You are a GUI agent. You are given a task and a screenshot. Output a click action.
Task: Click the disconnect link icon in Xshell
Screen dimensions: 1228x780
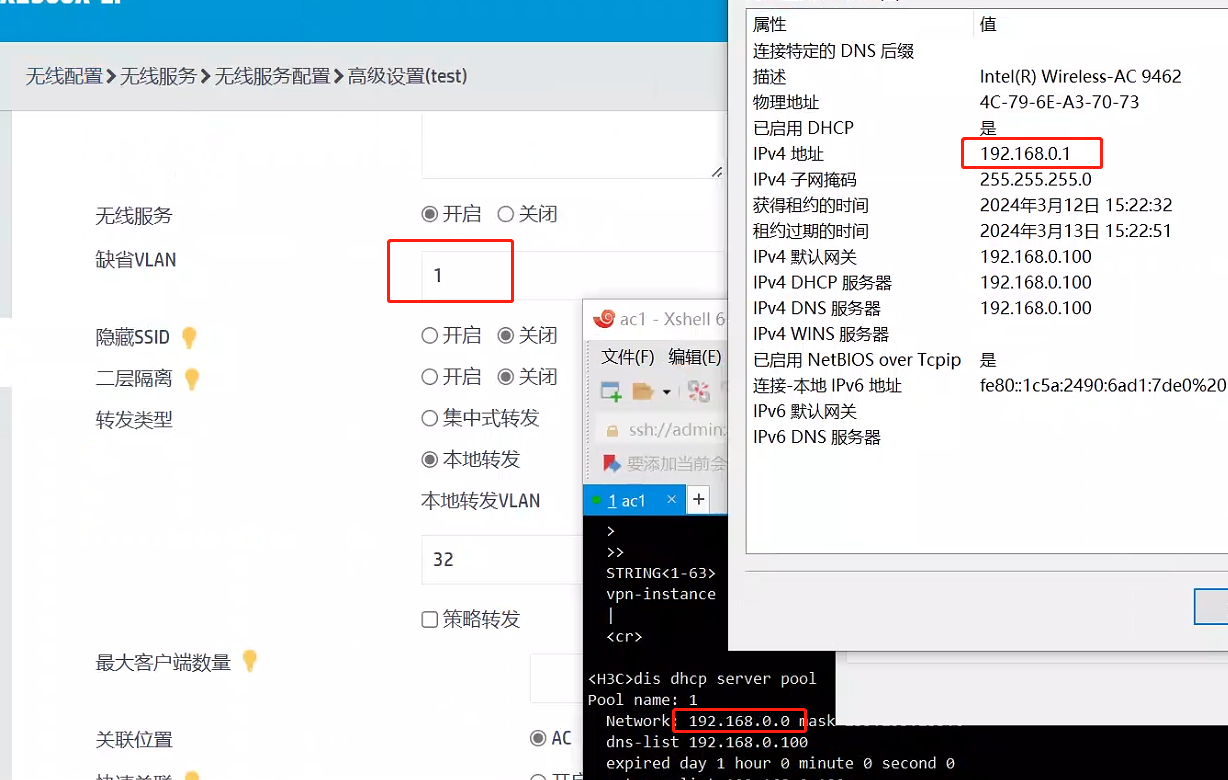tap(699, 391)
